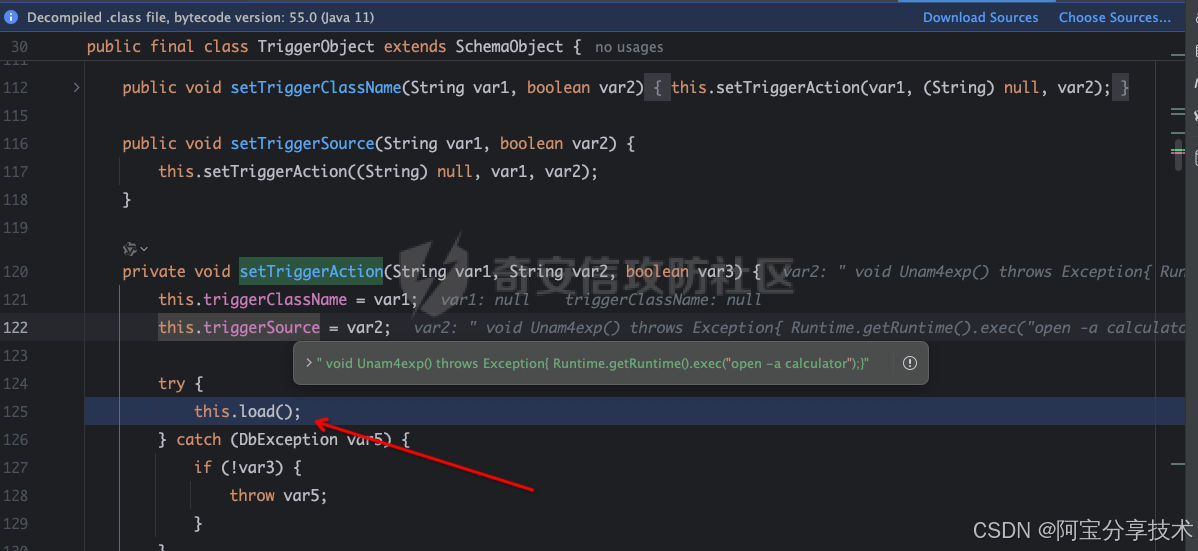Viewport: 1198px width, 551px height.
Task: Click TriggerObject class name in sticky header
Action: tap(316, 47)
